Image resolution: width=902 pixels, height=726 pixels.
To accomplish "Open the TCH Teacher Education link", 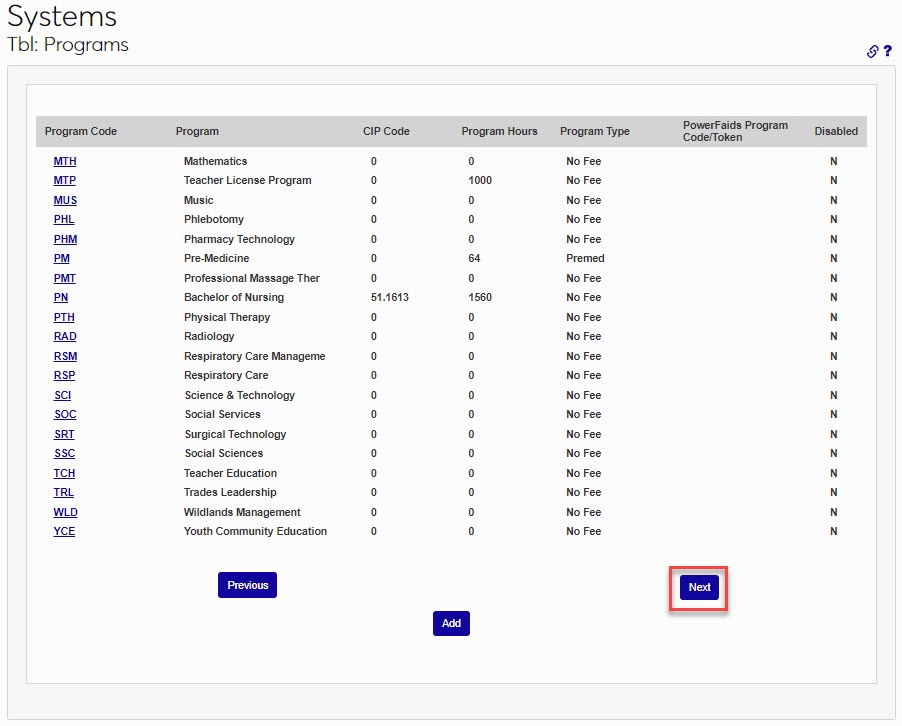I will pyautogui.click(x=64, y=473).
